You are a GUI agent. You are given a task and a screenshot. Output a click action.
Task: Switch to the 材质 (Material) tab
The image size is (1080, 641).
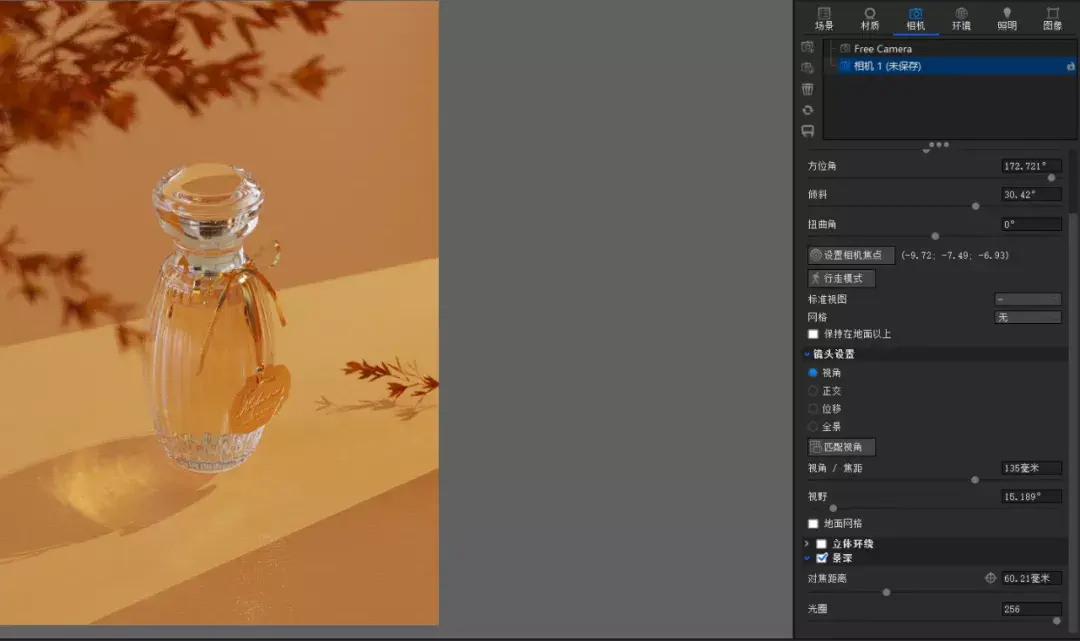pyautogui.click(x=870, y=19)
